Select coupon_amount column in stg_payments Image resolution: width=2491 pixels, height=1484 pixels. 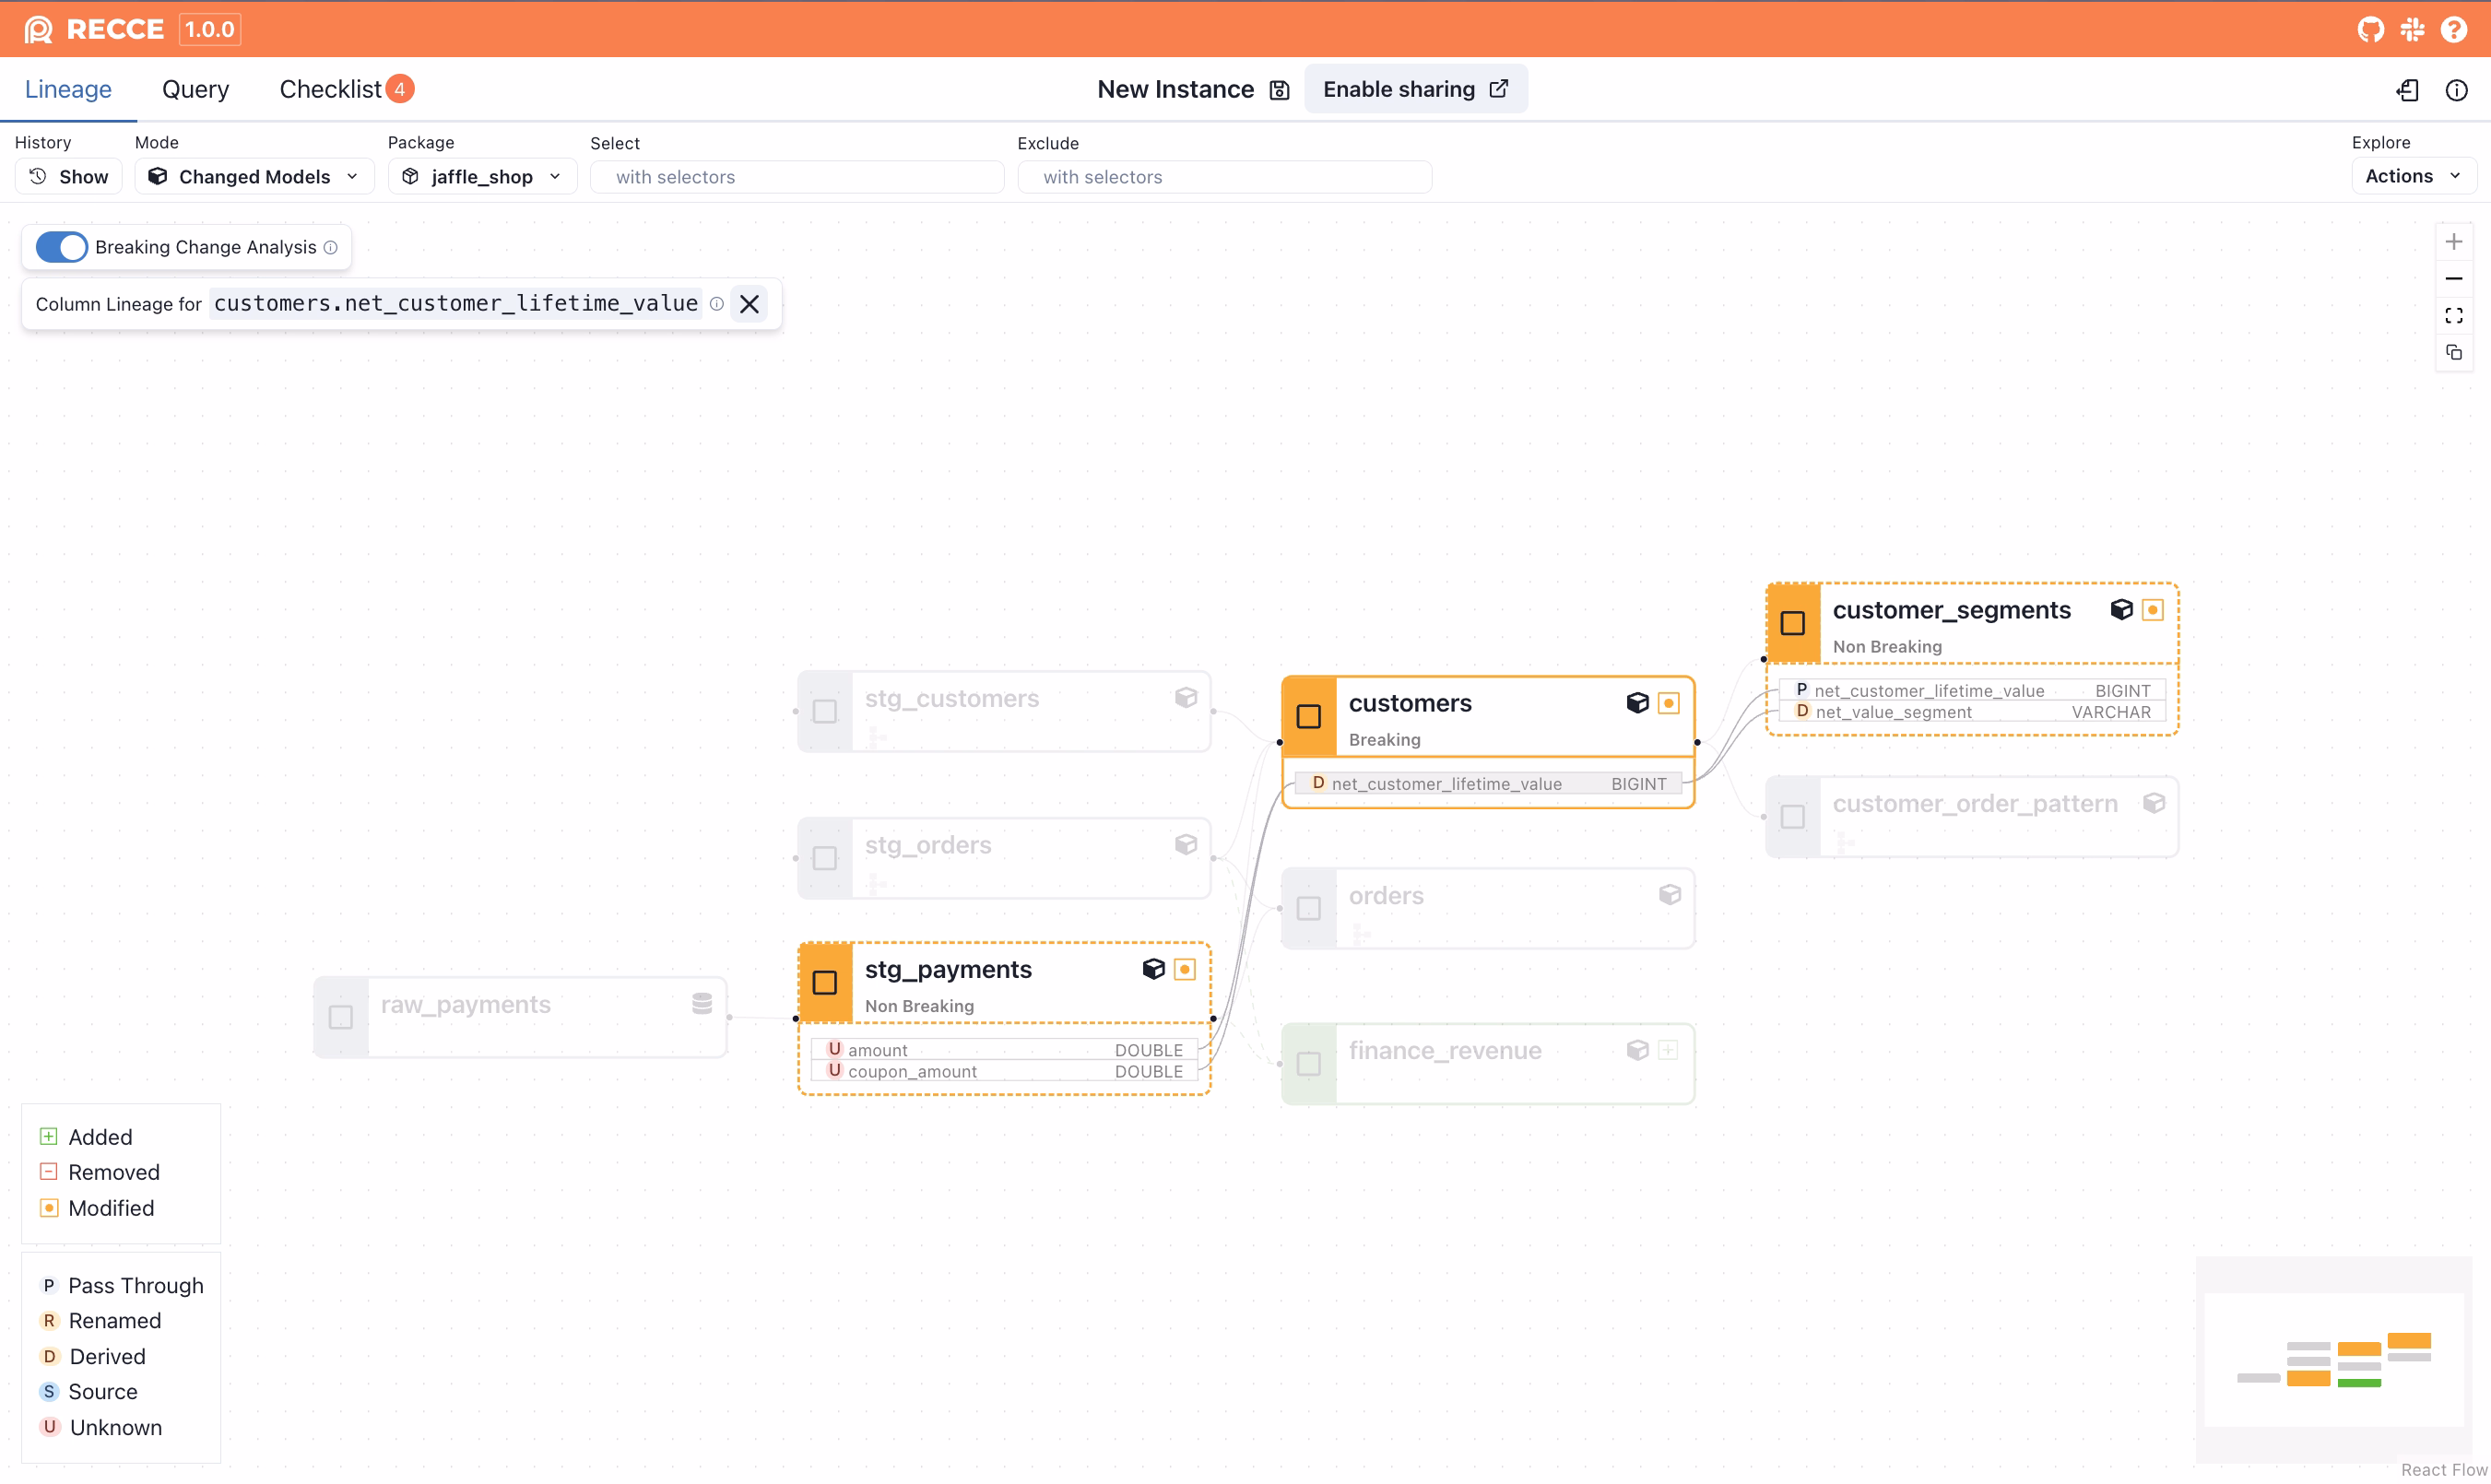1004,1072
